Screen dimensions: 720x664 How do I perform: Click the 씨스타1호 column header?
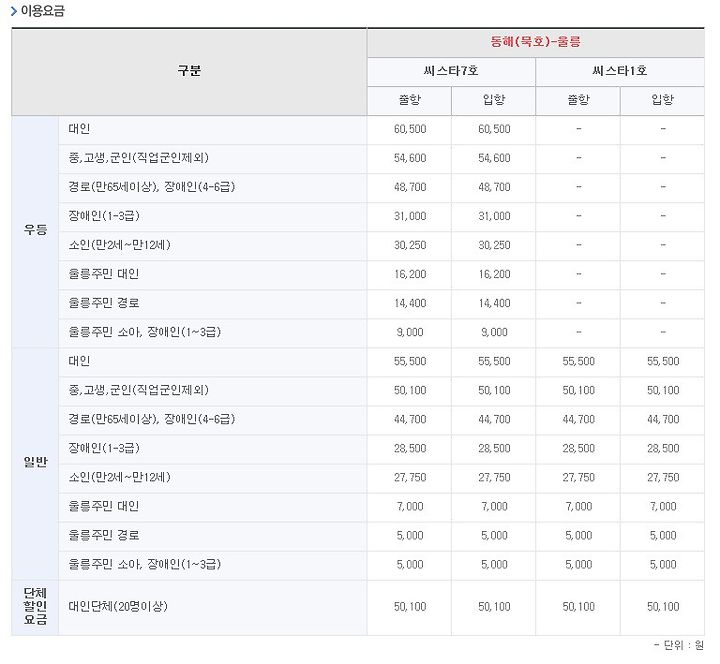(620, 71)
